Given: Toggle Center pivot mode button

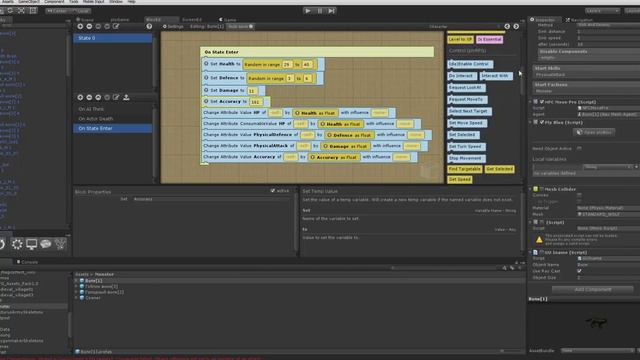Looking at the screenshot, I should (58, 11).
